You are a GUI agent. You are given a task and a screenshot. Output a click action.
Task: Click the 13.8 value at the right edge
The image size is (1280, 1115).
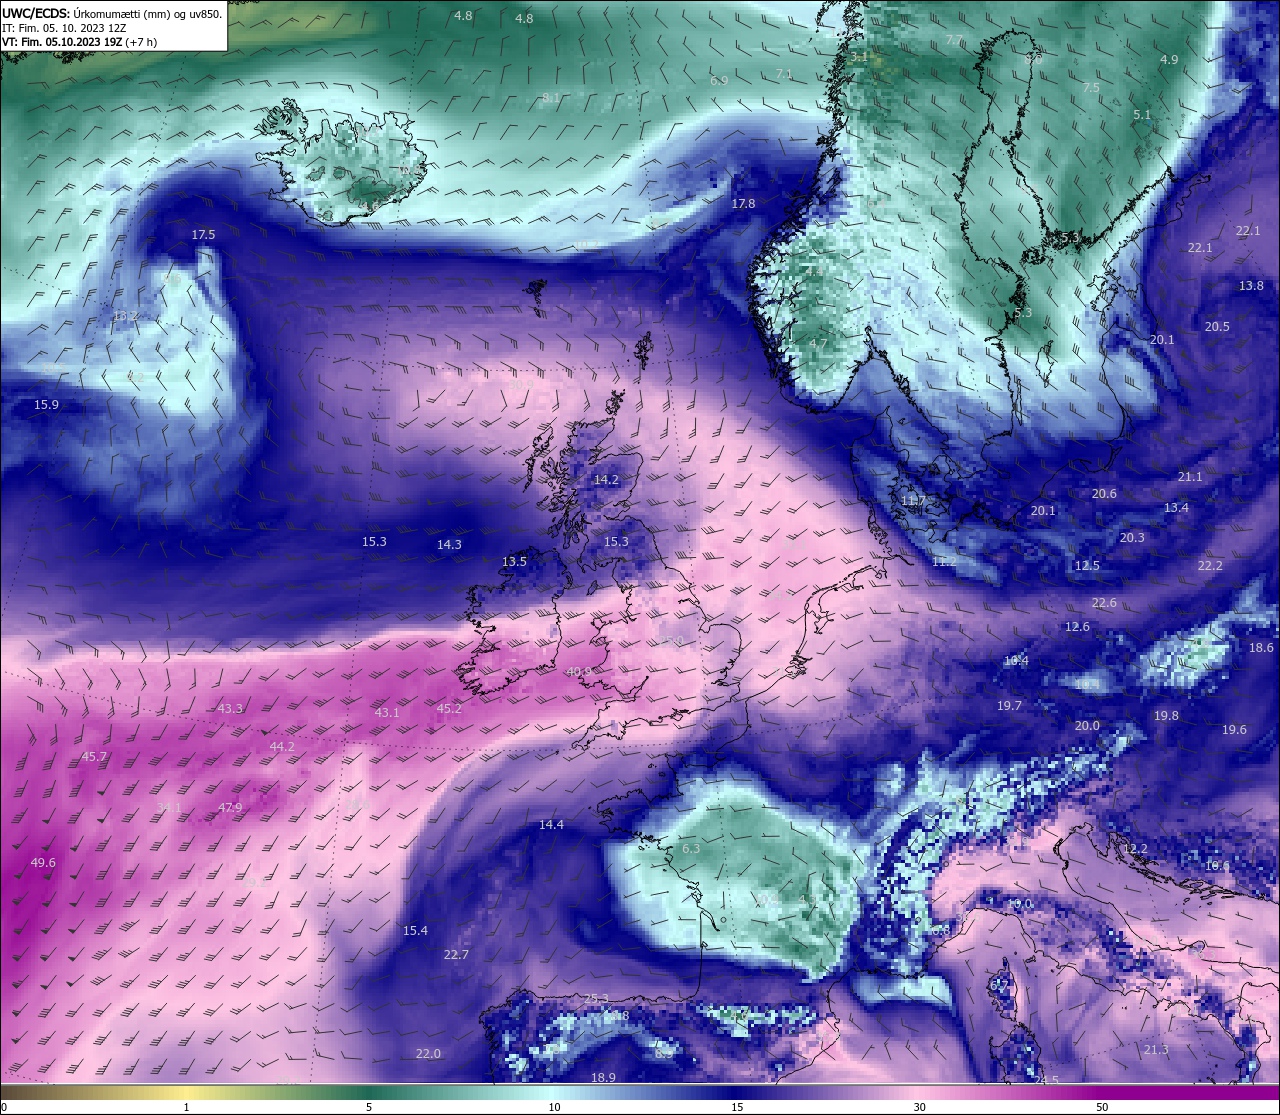[1251, 285]
